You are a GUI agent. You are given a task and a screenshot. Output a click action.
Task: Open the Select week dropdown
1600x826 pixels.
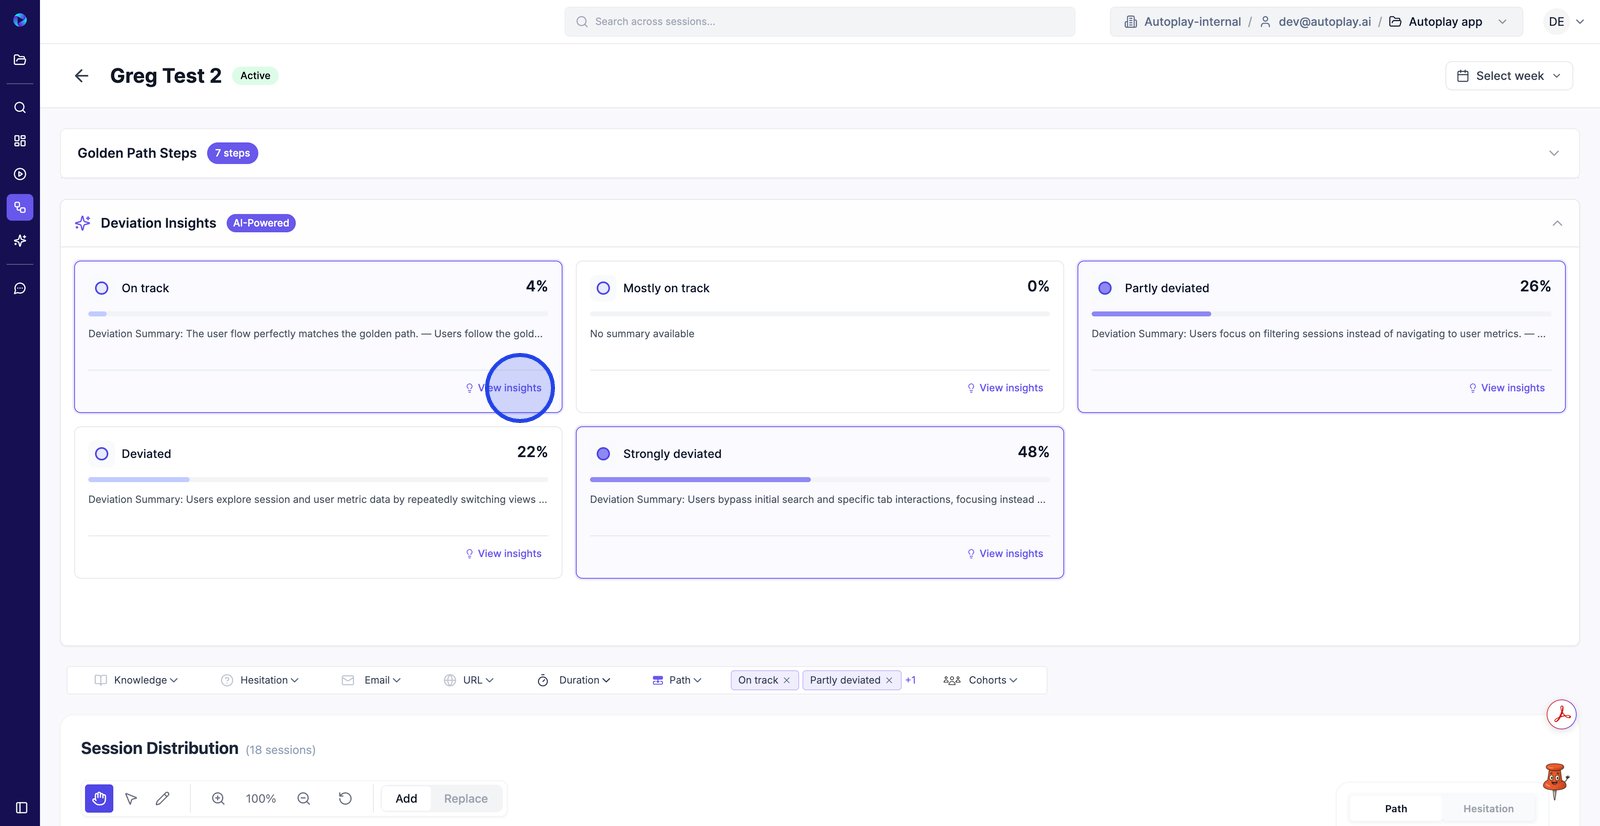click(x=1508, y=76)
